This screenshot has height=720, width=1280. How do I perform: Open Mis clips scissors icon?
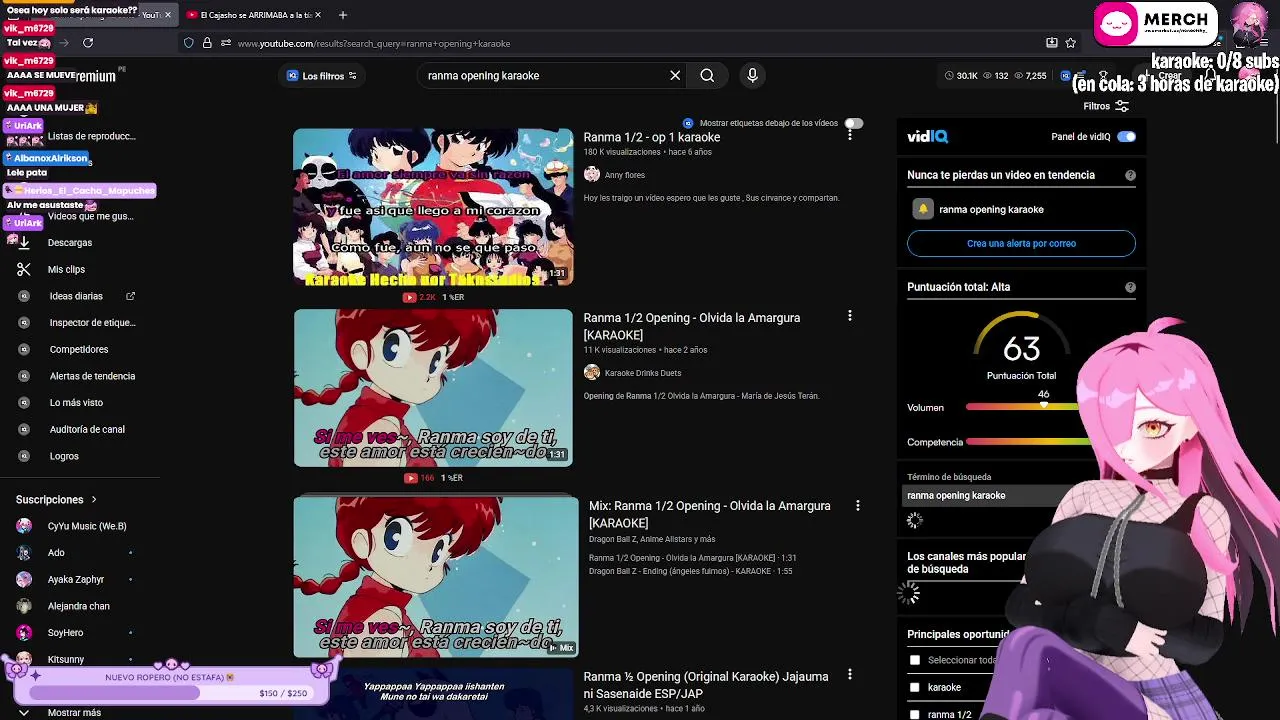pos(24,269)
